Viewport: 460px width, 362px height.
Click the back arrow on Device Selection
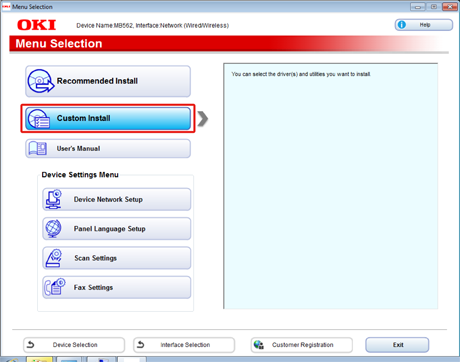(x=31, y=345)
